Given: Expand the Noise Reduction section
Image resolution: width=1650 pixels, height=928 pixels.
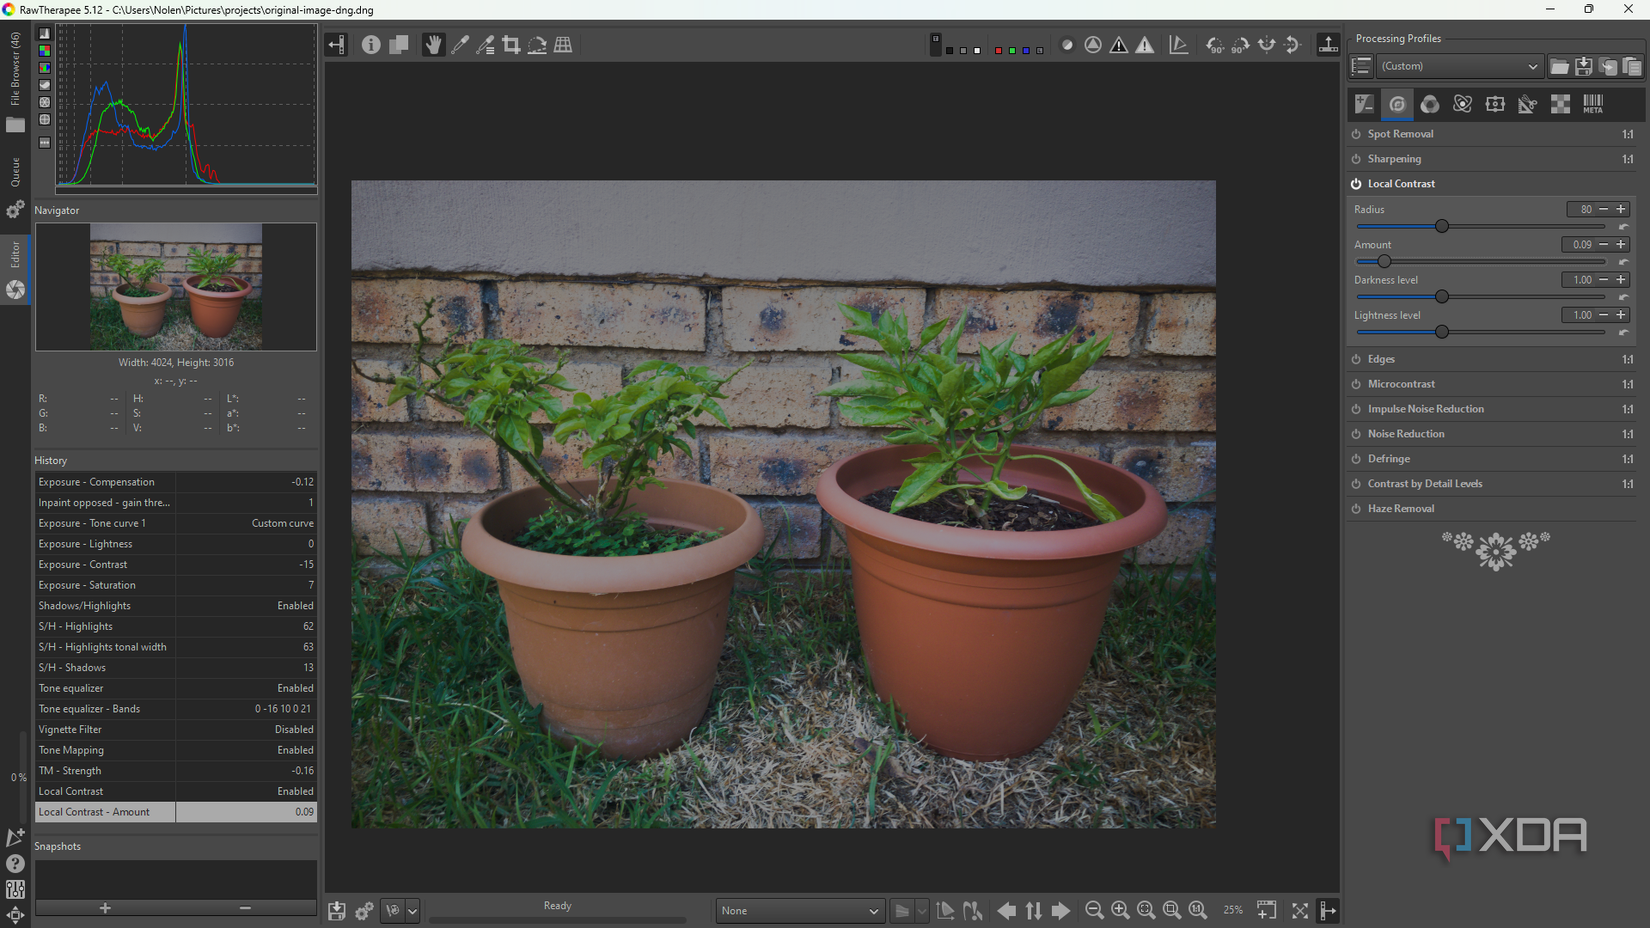Looking at the screenshot, I should pyautogui.click(x=1406, y=434).
